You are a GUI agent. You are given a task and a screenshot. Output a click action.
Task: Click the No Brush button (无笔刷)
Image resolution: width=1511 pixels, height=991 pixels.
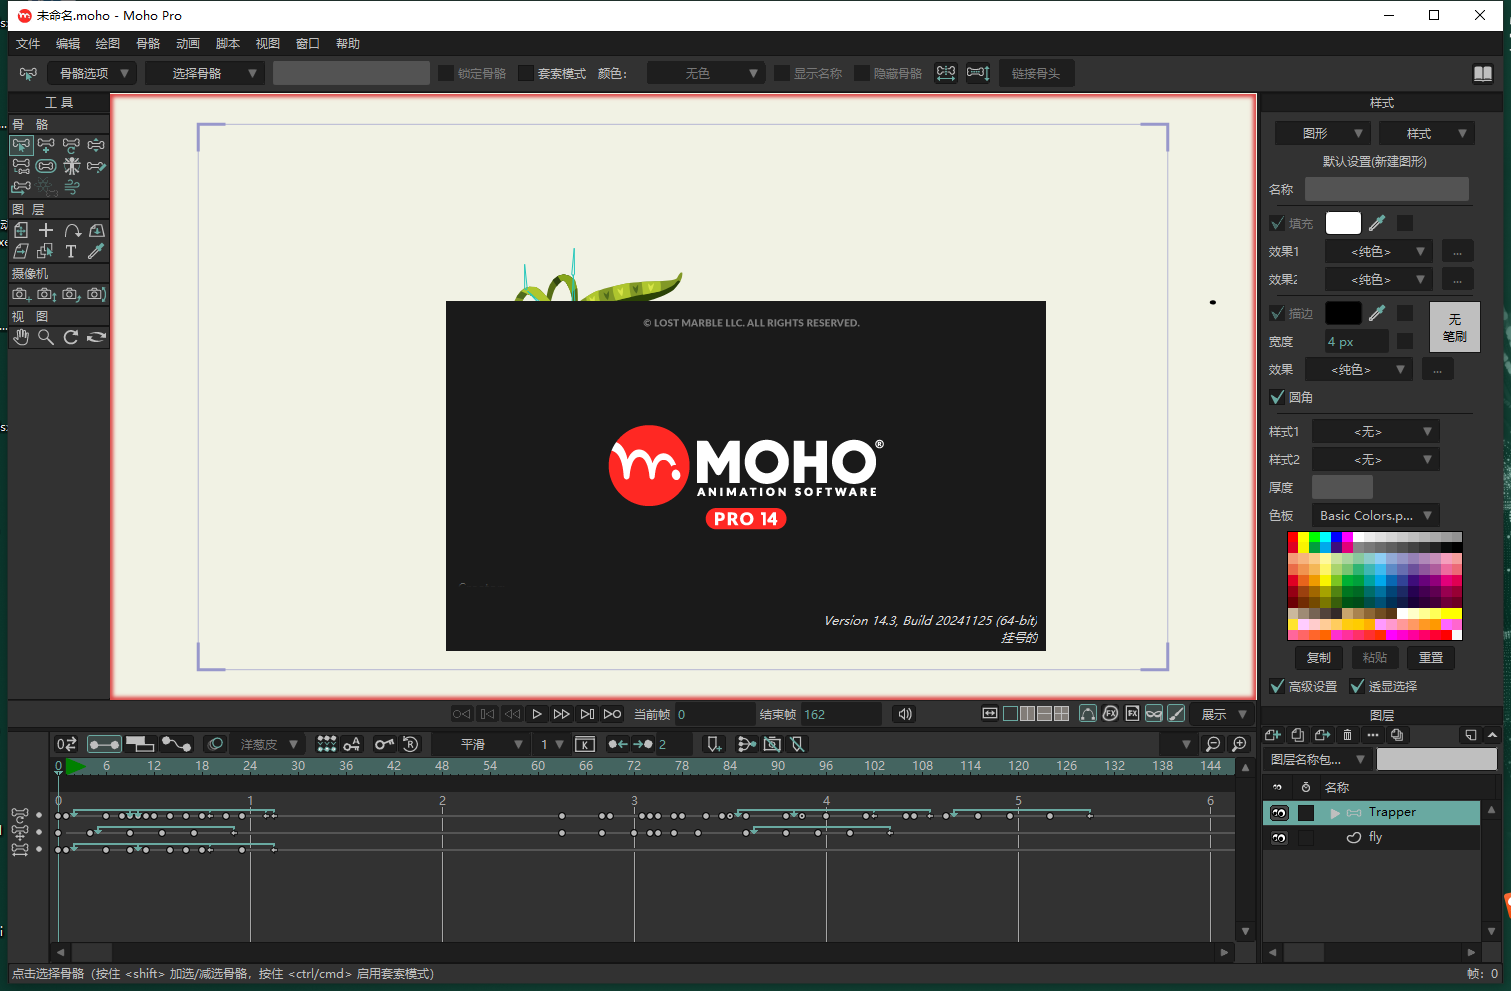click(1455, 327)
